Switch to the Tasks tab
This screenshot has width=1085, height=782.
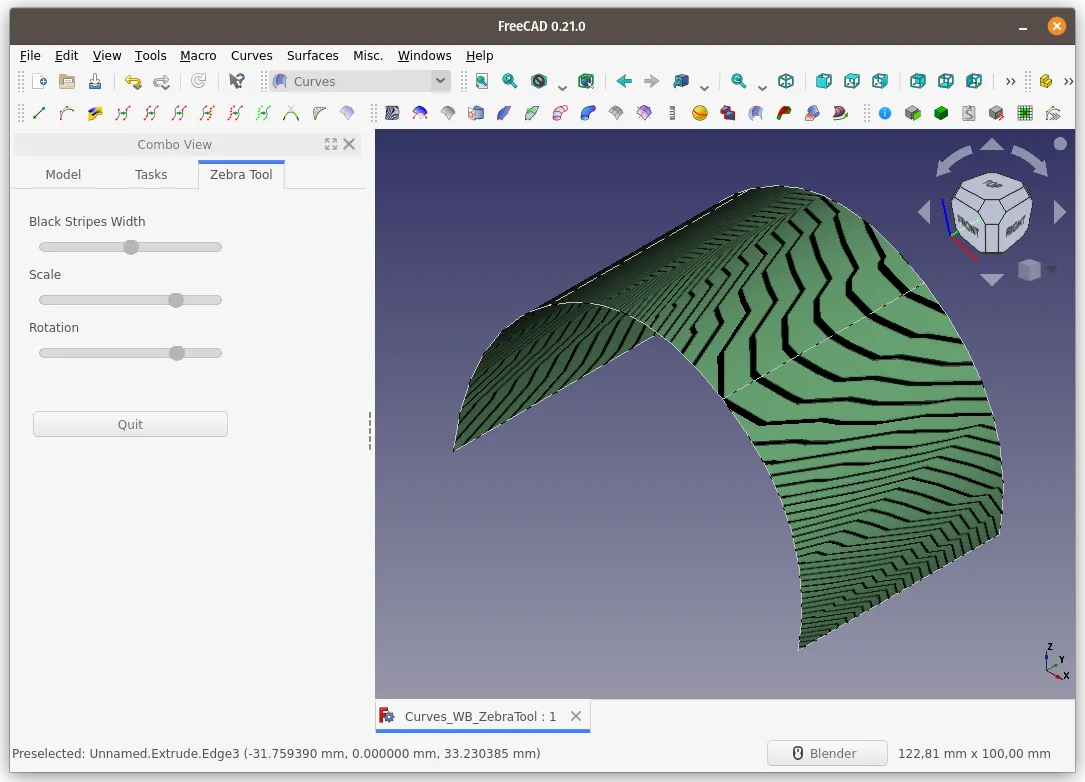(151, 174)
